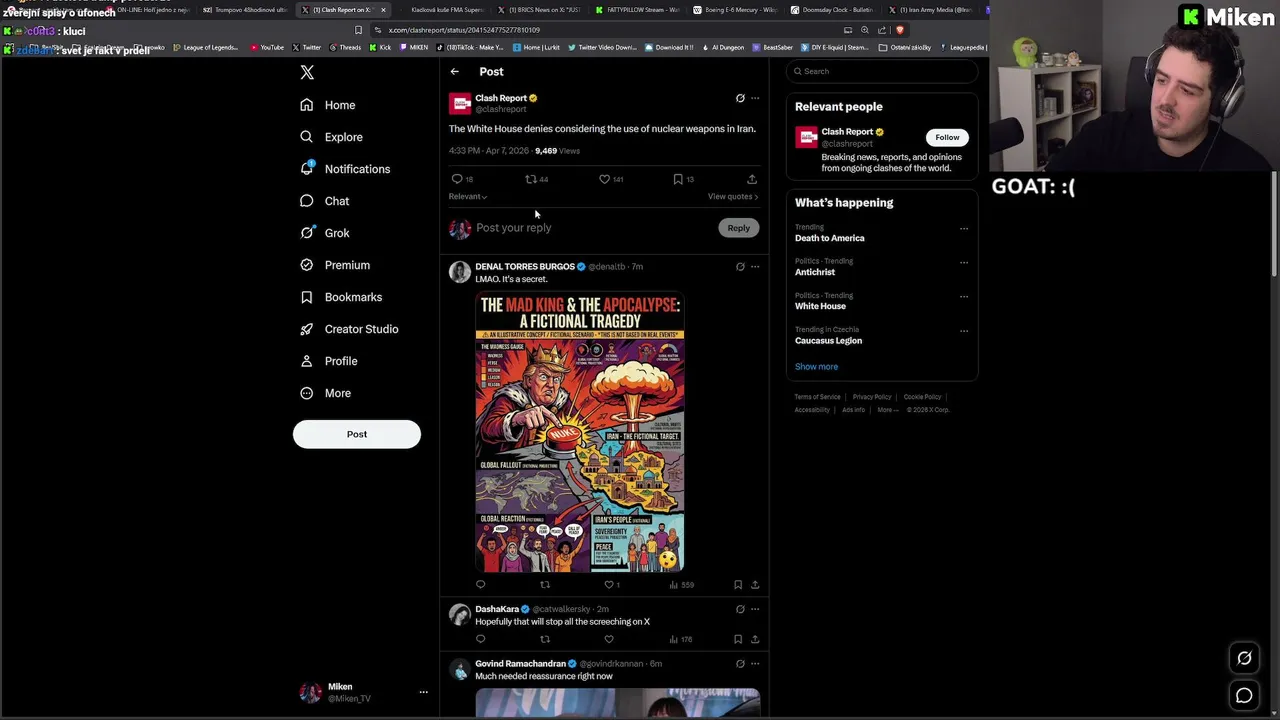Bookmark the Clash Report post

[678, 179]
